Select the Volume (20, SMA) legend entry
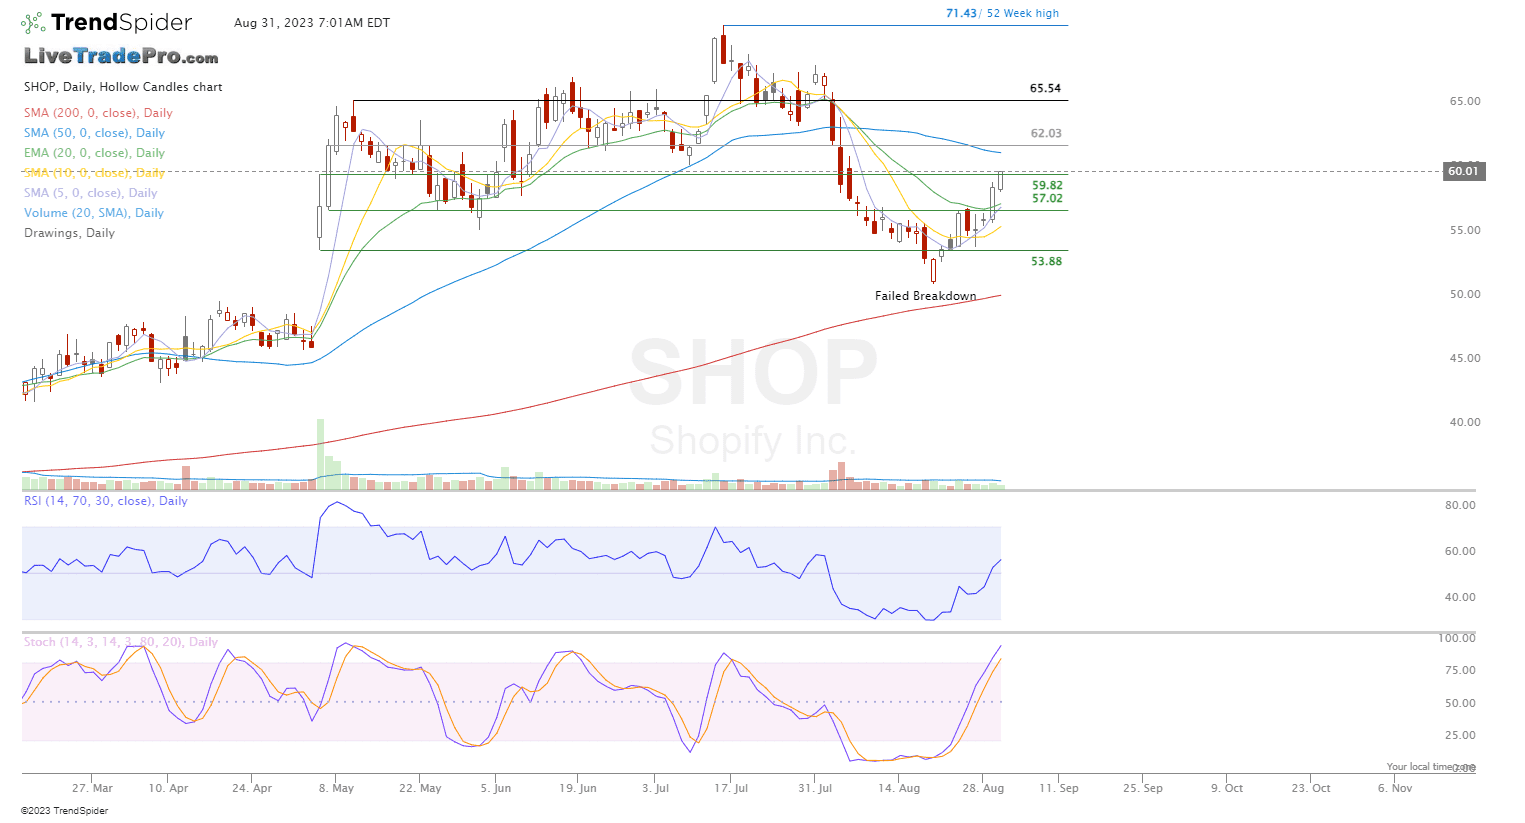Image resolution: width=1525 pixels, height=823 pixels. (x=94, y=213)
